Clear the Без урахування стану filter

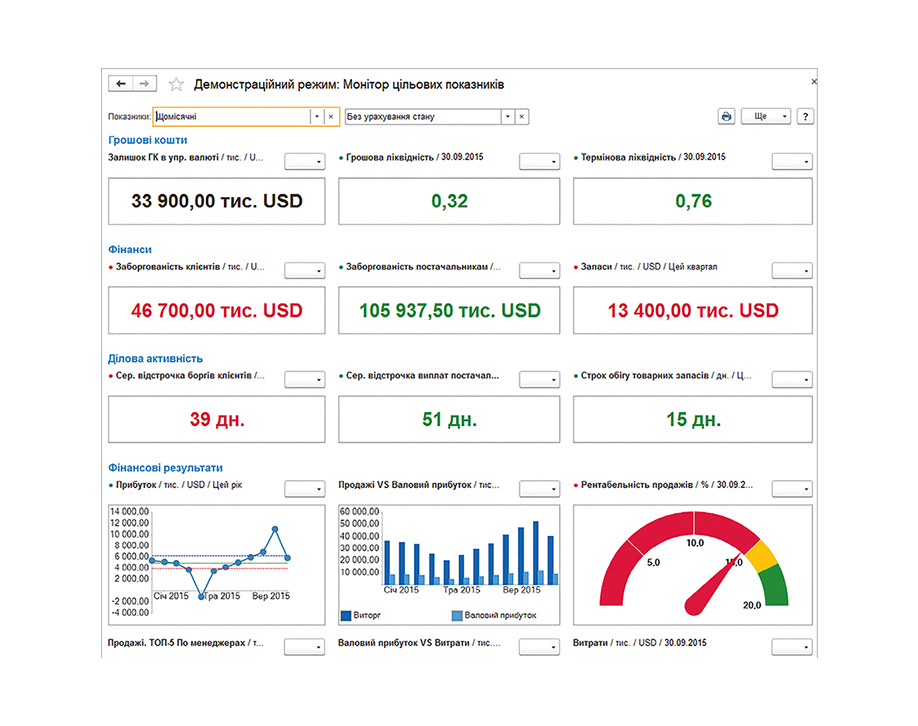[x=521, y=117]
